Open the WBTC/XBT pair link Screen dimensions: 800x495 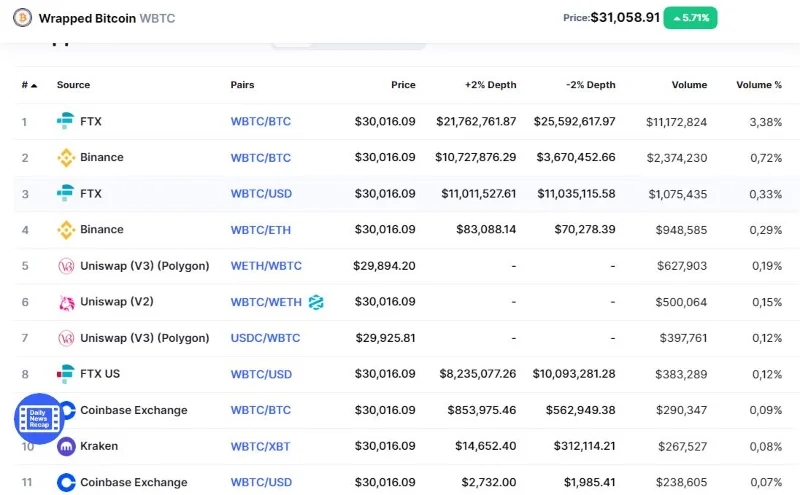click(x=260, y=447)
